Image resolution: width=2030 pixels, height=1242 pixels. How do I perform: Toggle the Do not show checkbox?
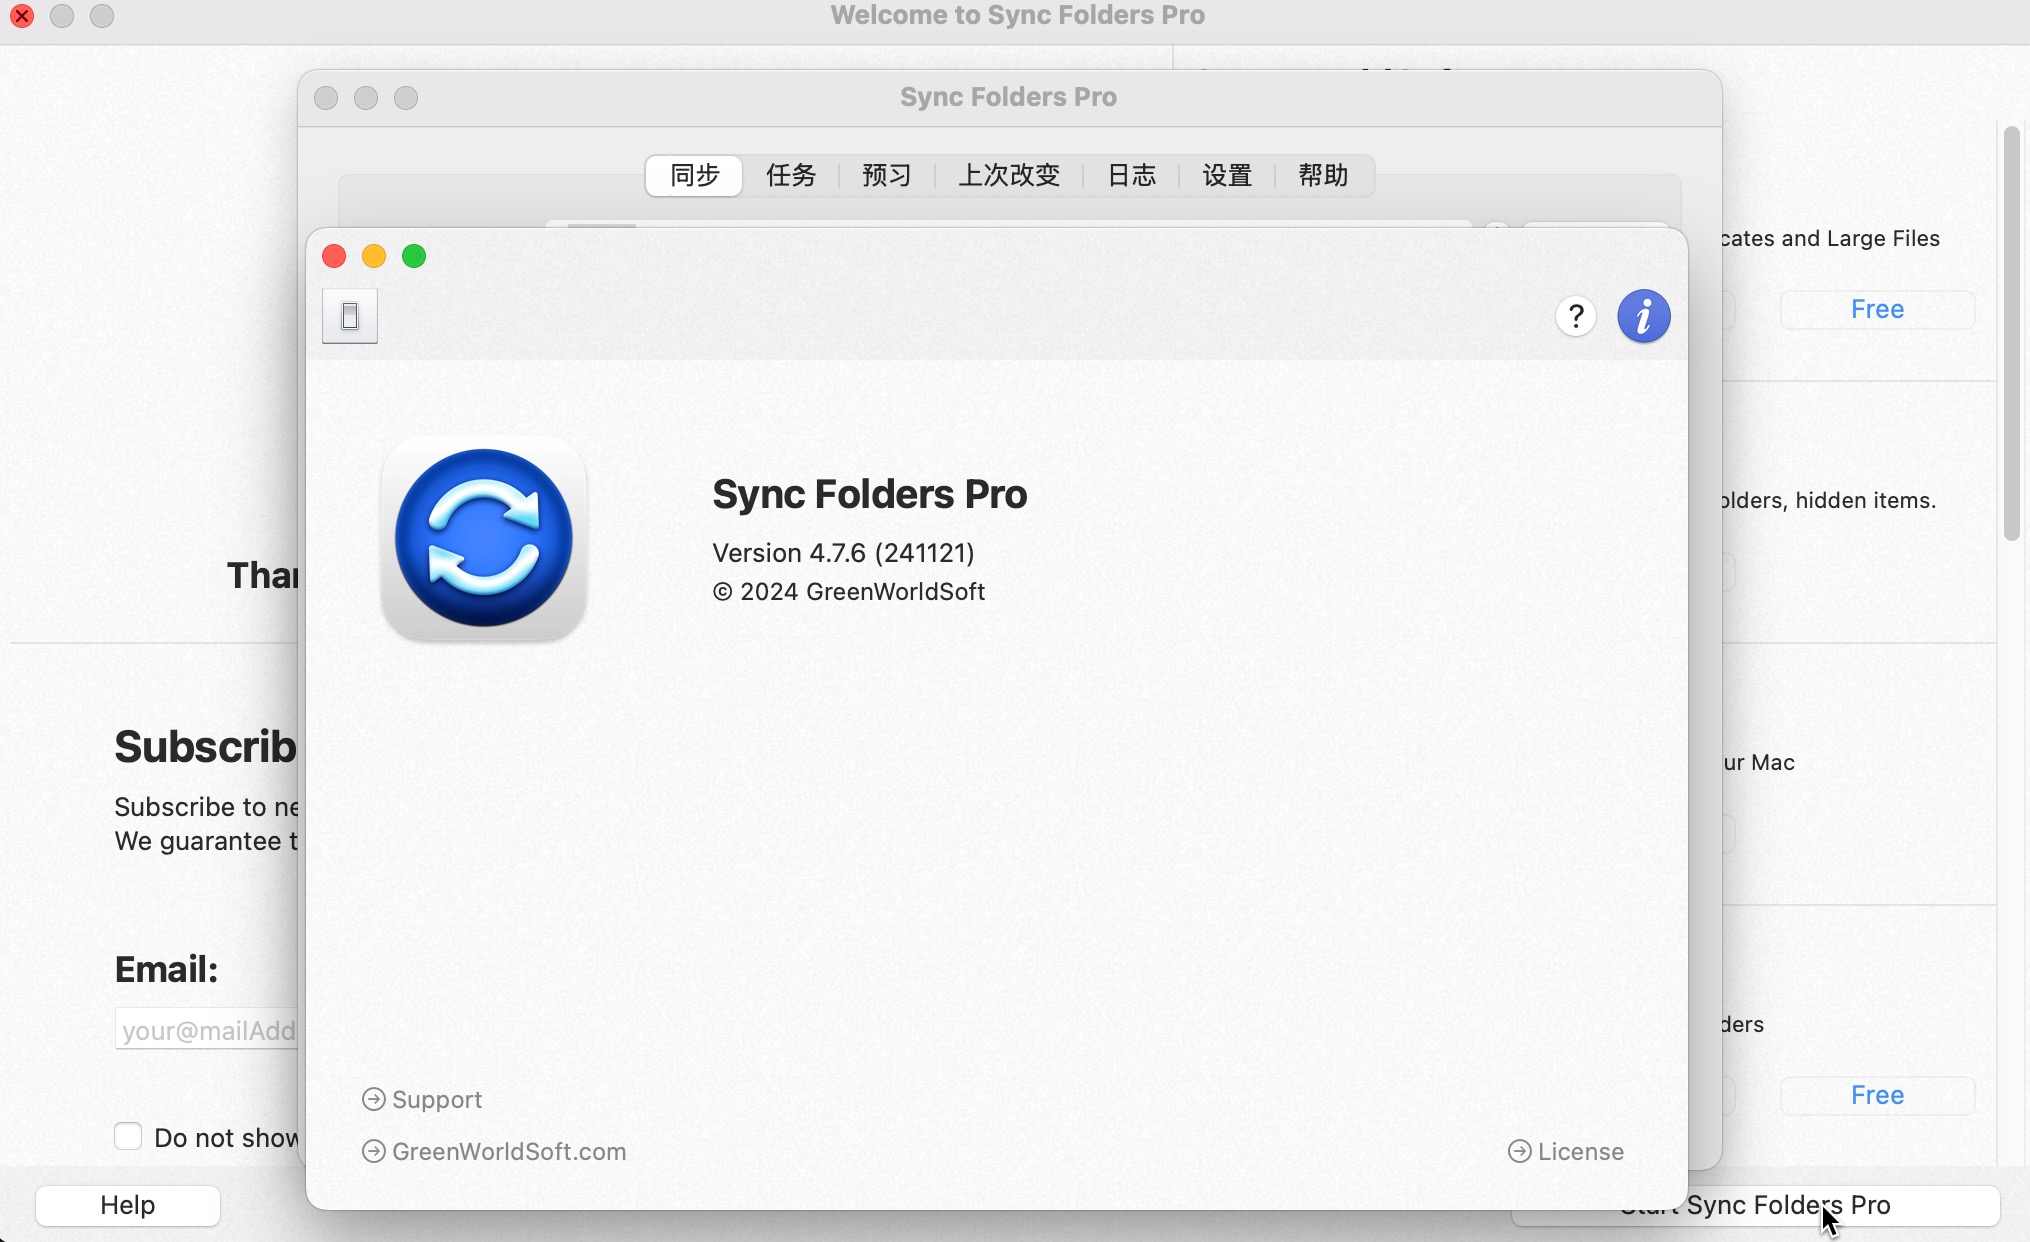128,1136
